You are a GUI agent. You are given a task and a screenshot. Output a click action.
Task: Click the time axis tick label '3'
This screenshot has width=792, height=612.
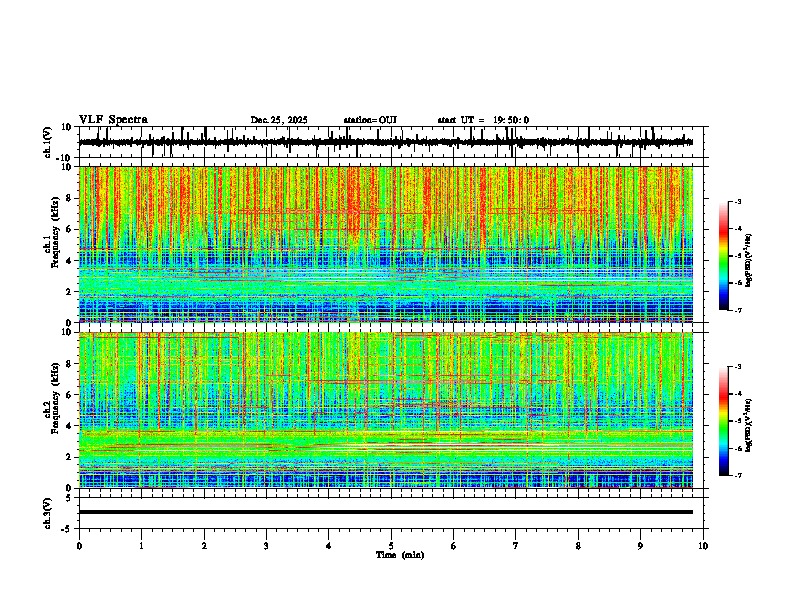point(266,546)
